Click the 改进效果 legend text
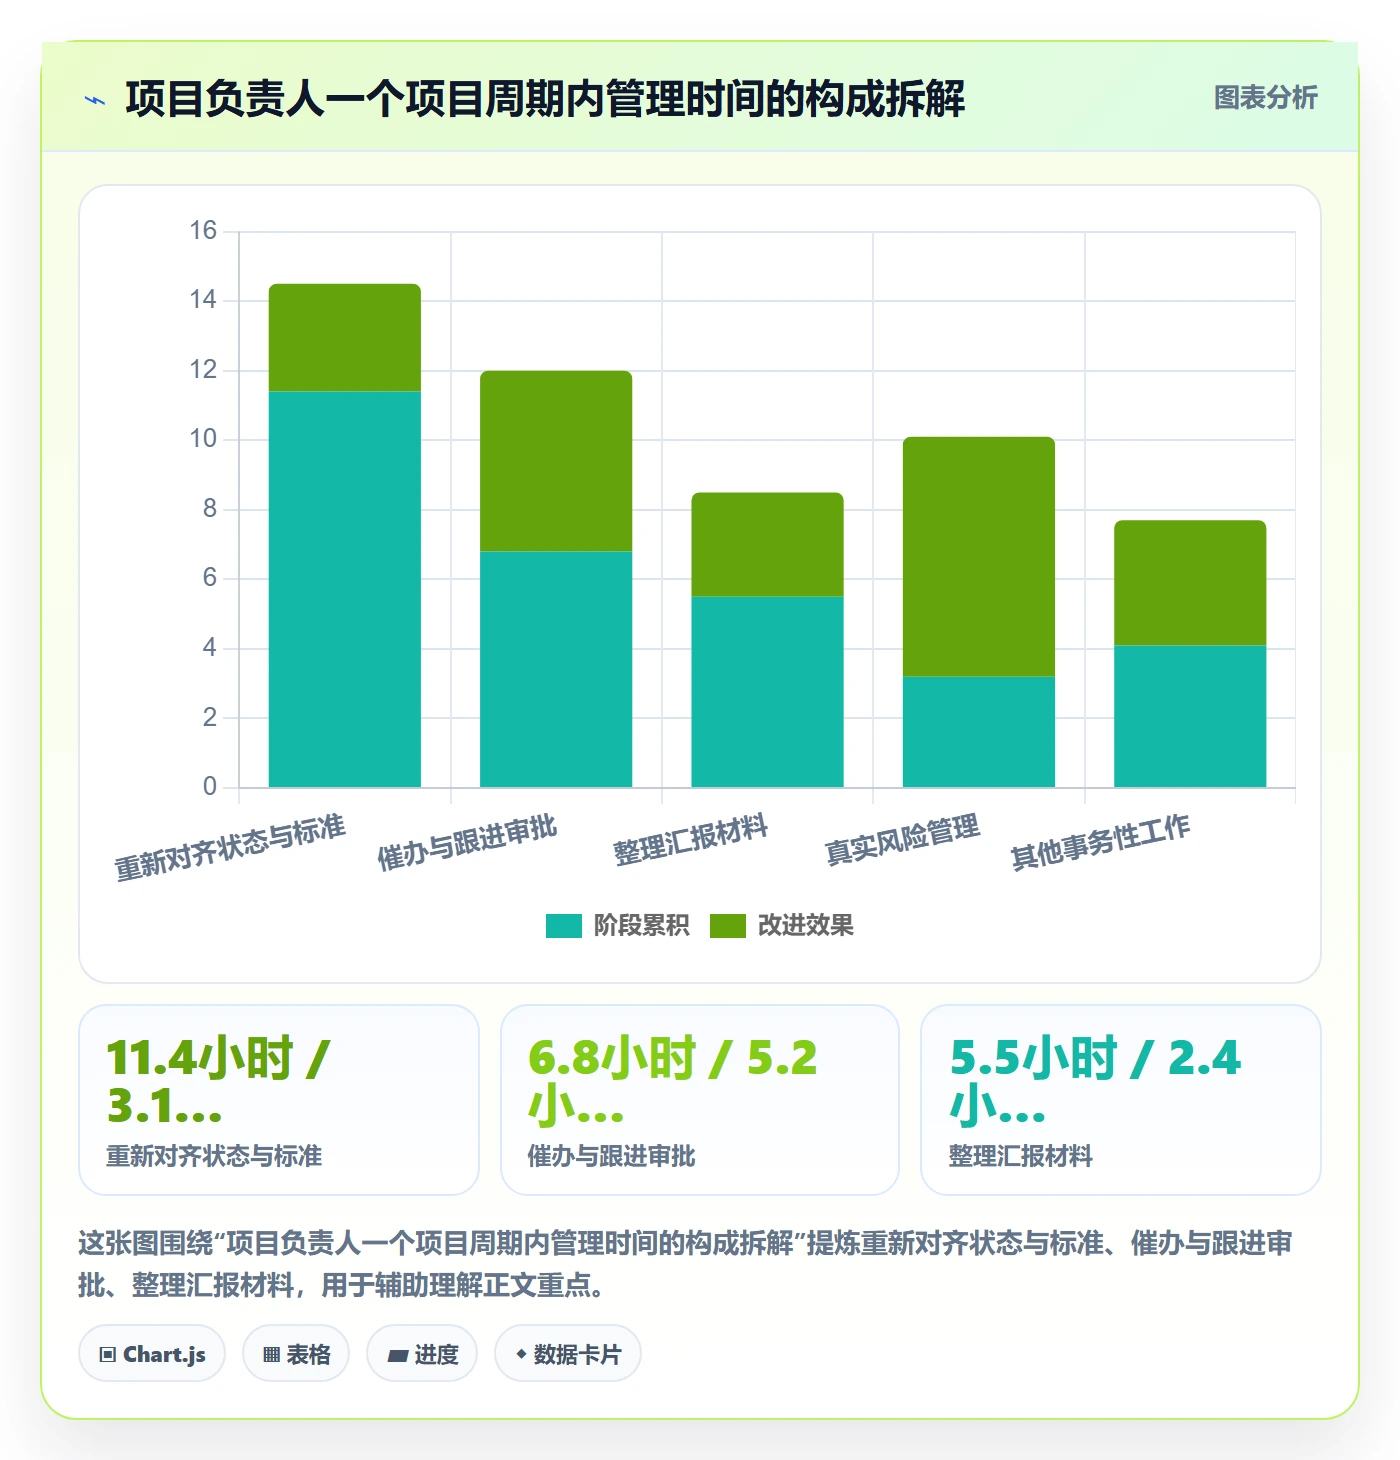 [805, 926]
